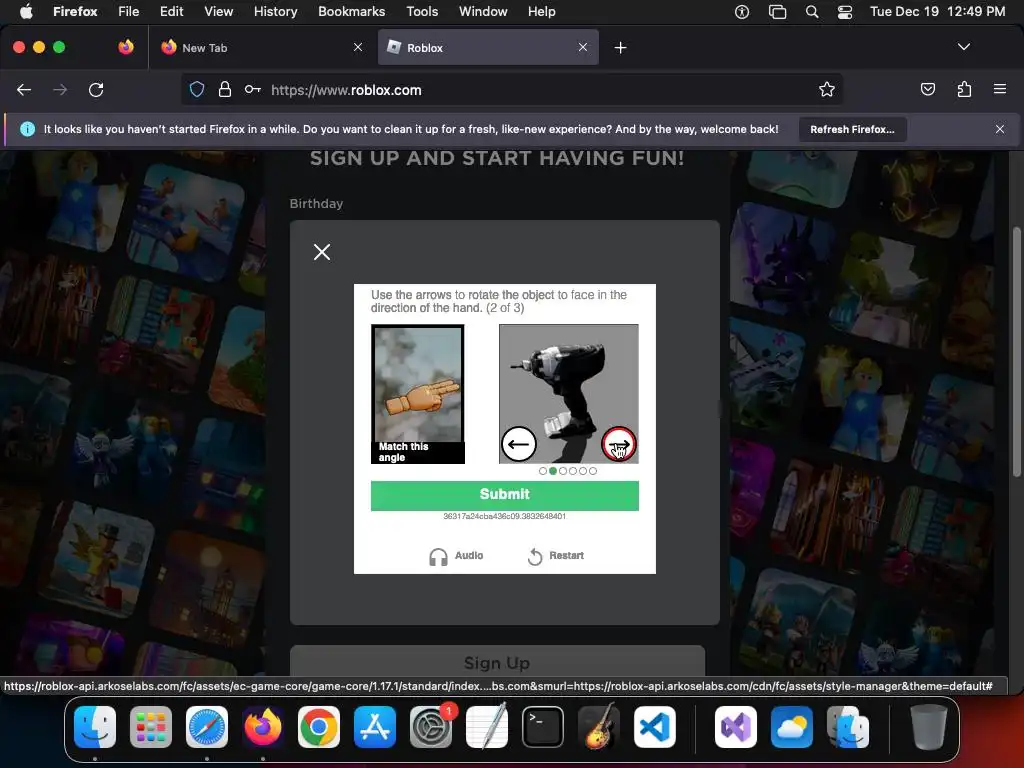Open Visual Studio Code from Dock
Screen dimensions: 1024x768
pyautogui.click(x=655, y=727)
